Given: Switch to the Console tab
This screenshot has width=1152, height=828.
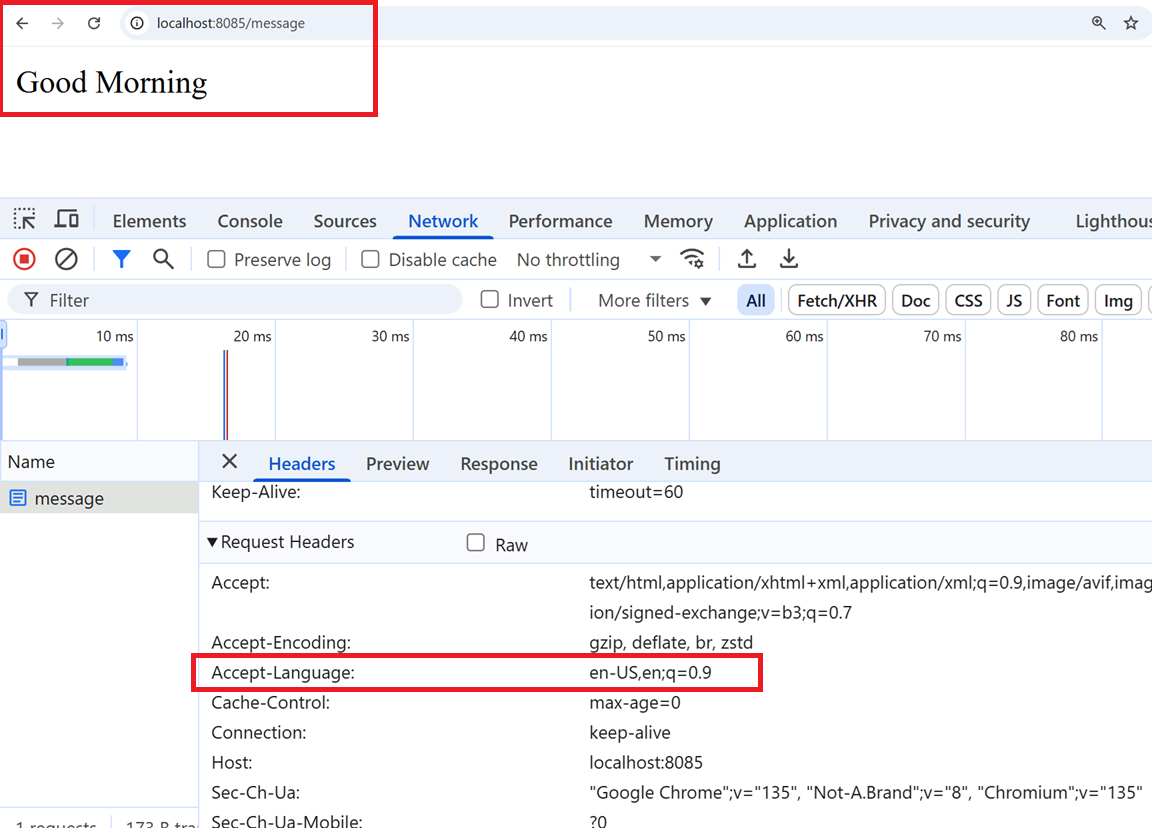Looking at the screenshot, I should pyautogui.click(x=250, y=221).
